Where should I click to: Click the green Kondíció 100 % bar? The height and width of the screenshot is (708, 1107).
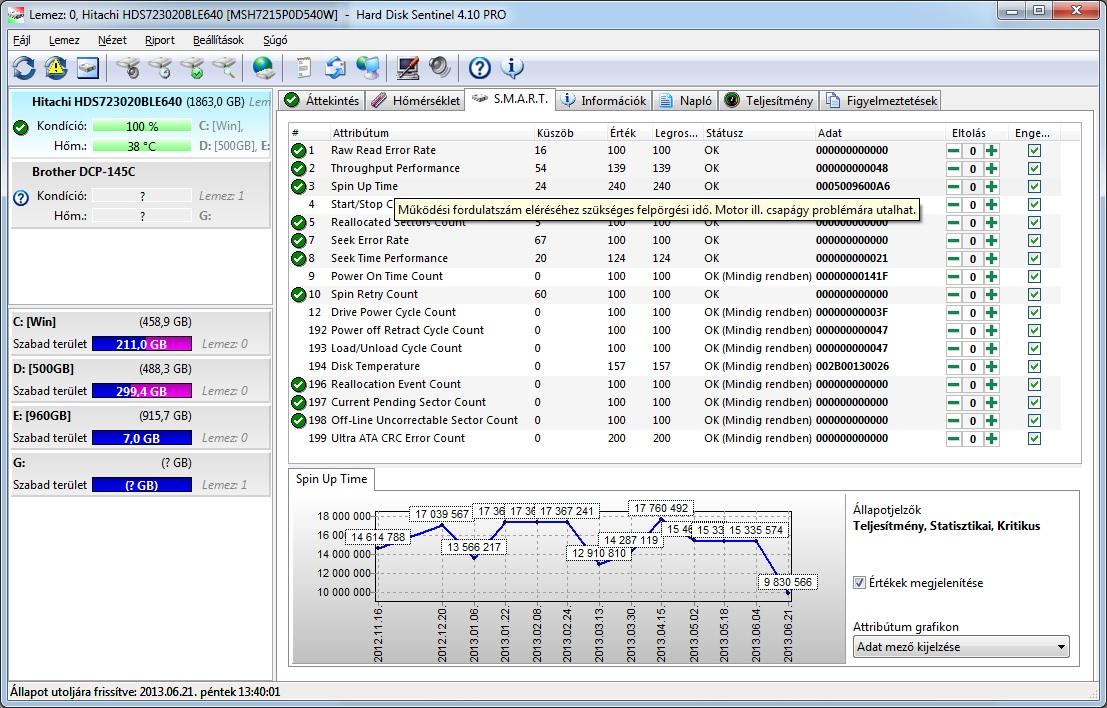(142, 126)
